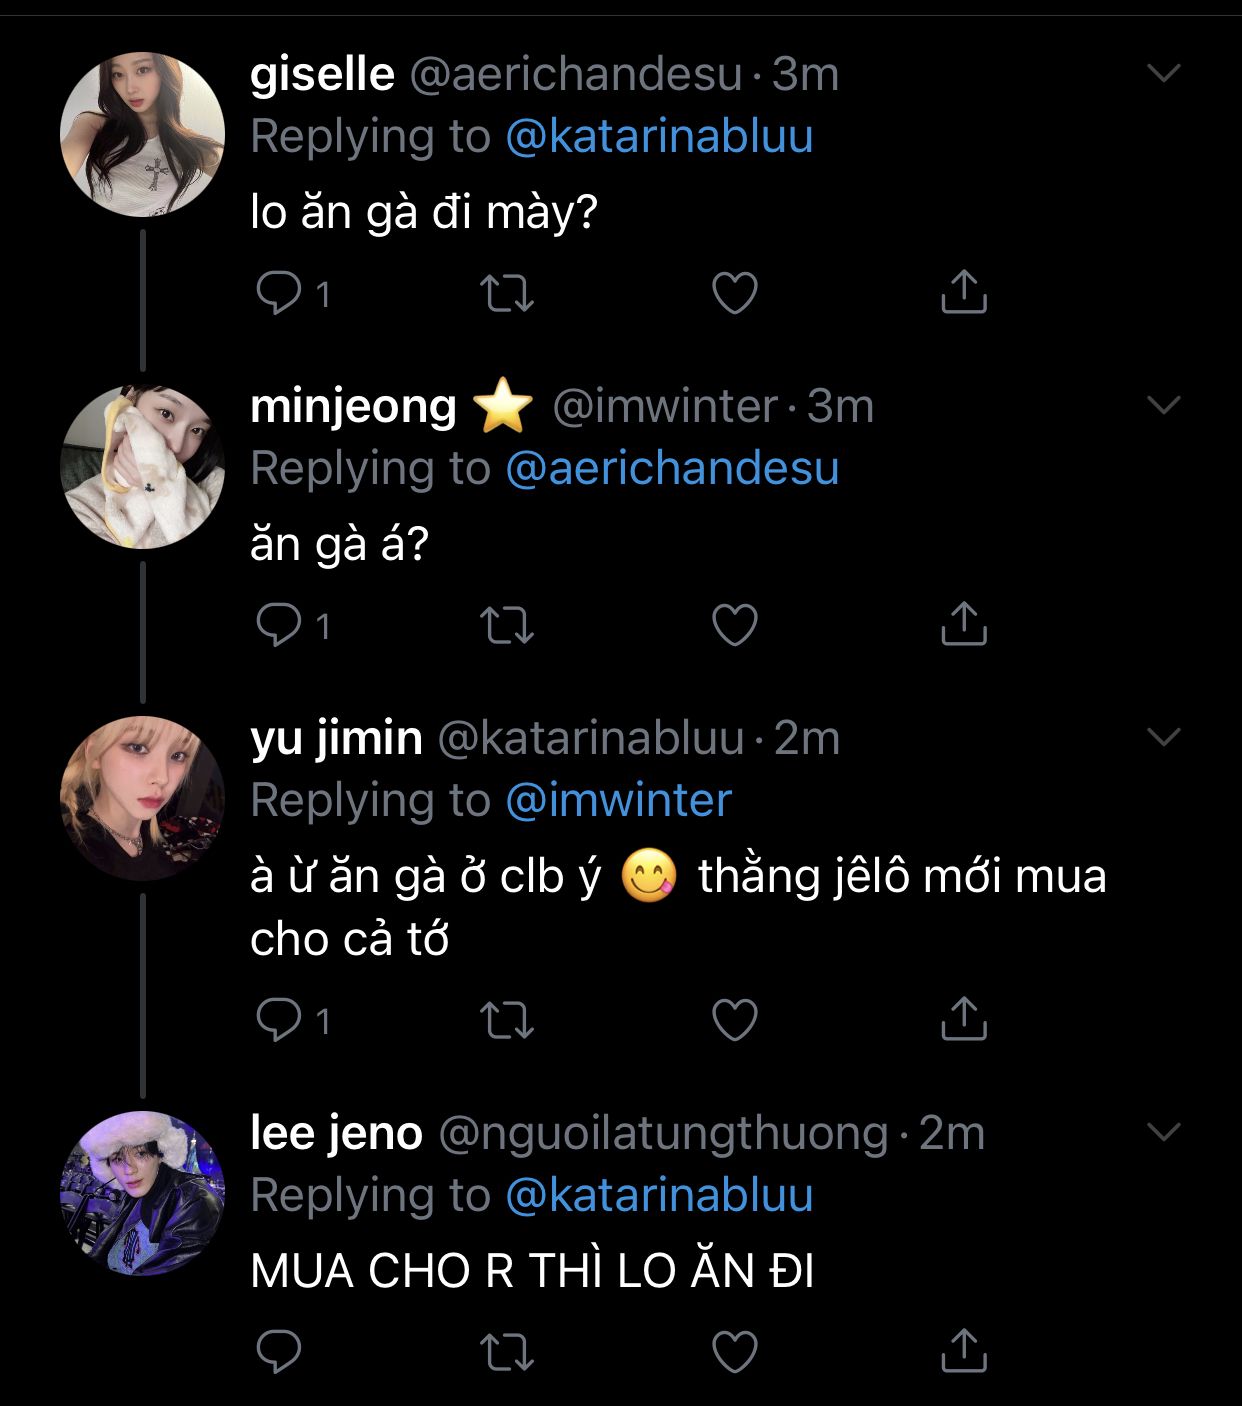The image size is (1242, 1406).
Task: Reply to giselle's tweet
Action: [279, 293]
